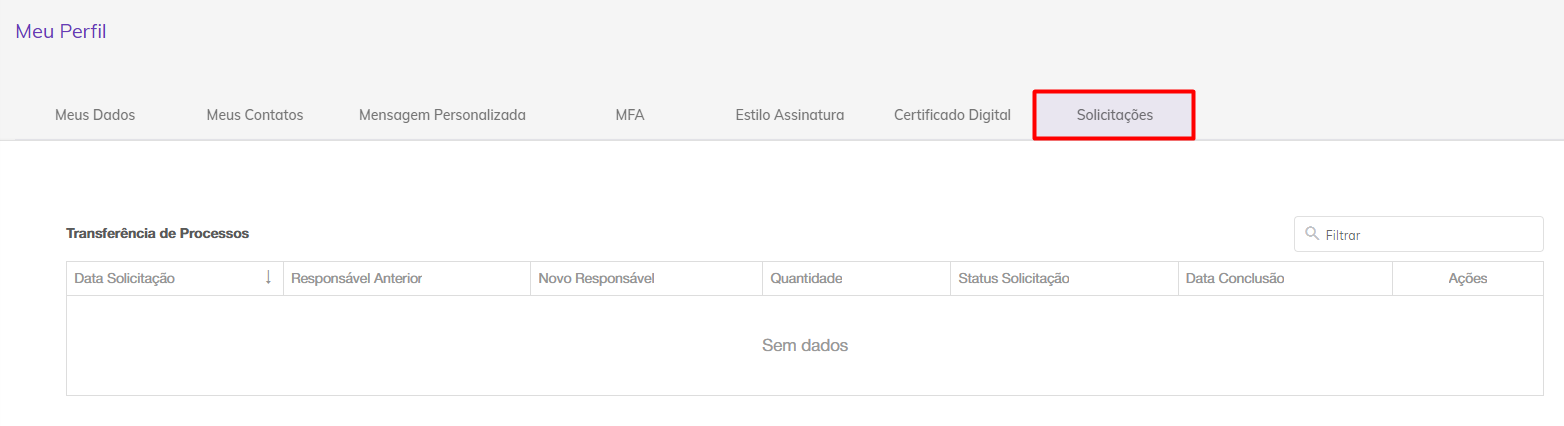Click the Transferência de Processos heading
Image resolution: width=1564 pixels, height=426 pixels.
coord(157,233)
